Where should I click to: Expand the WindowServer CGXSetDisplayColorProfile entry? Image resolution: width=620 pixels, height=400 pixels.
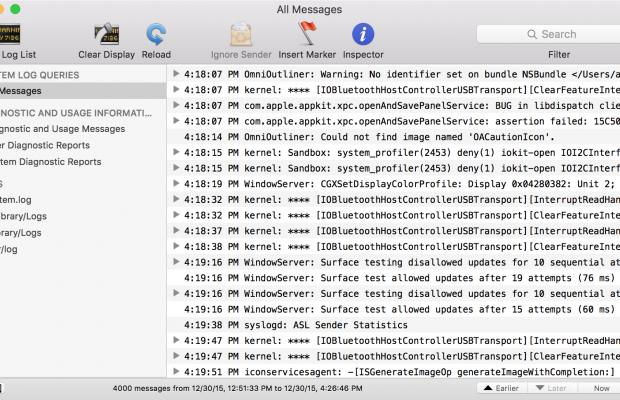176,184
